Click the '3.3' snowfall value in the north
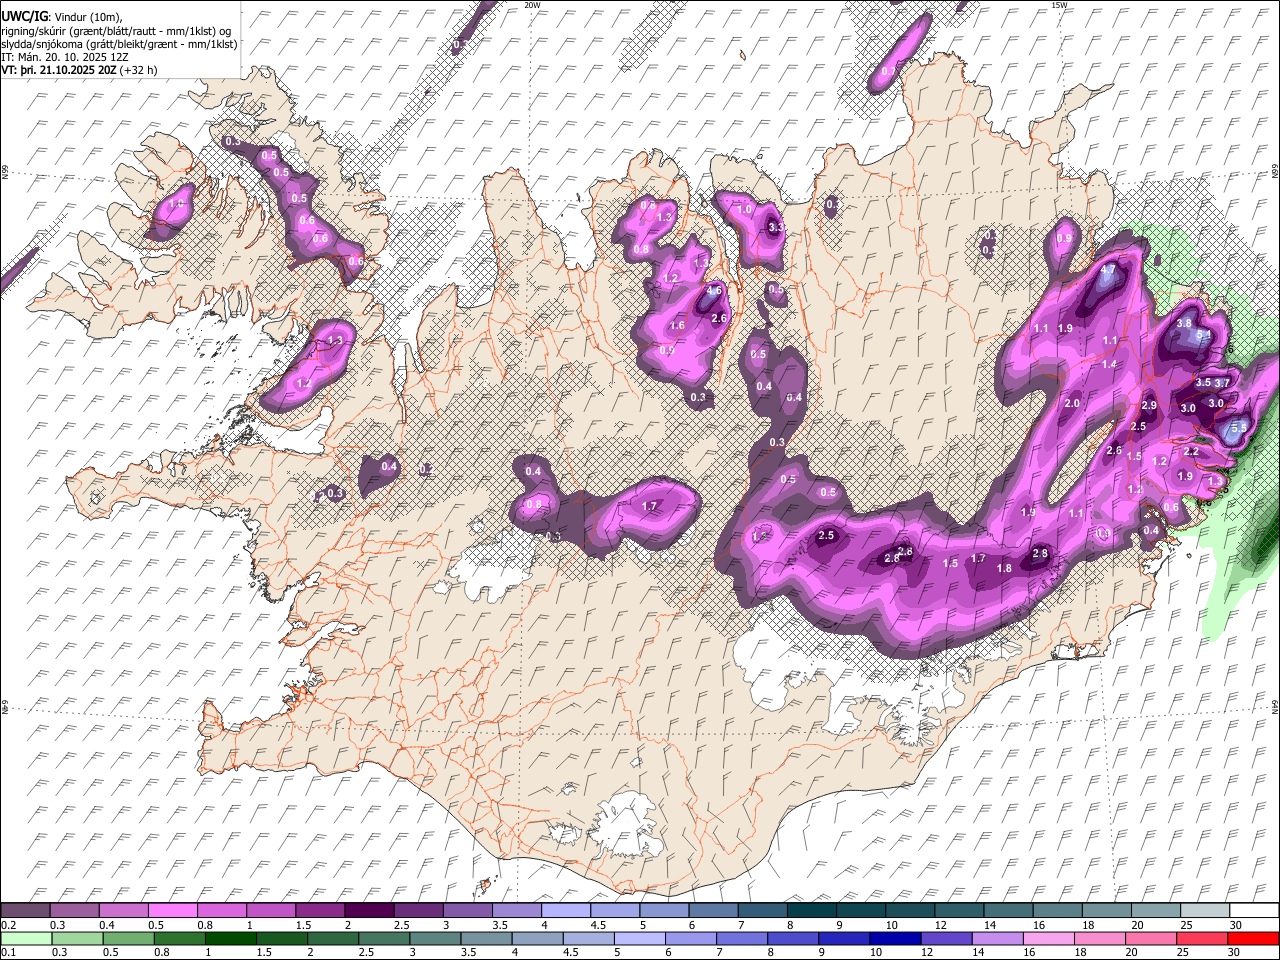Screen dimensions: 1280x960 click(x=775, y=228)
